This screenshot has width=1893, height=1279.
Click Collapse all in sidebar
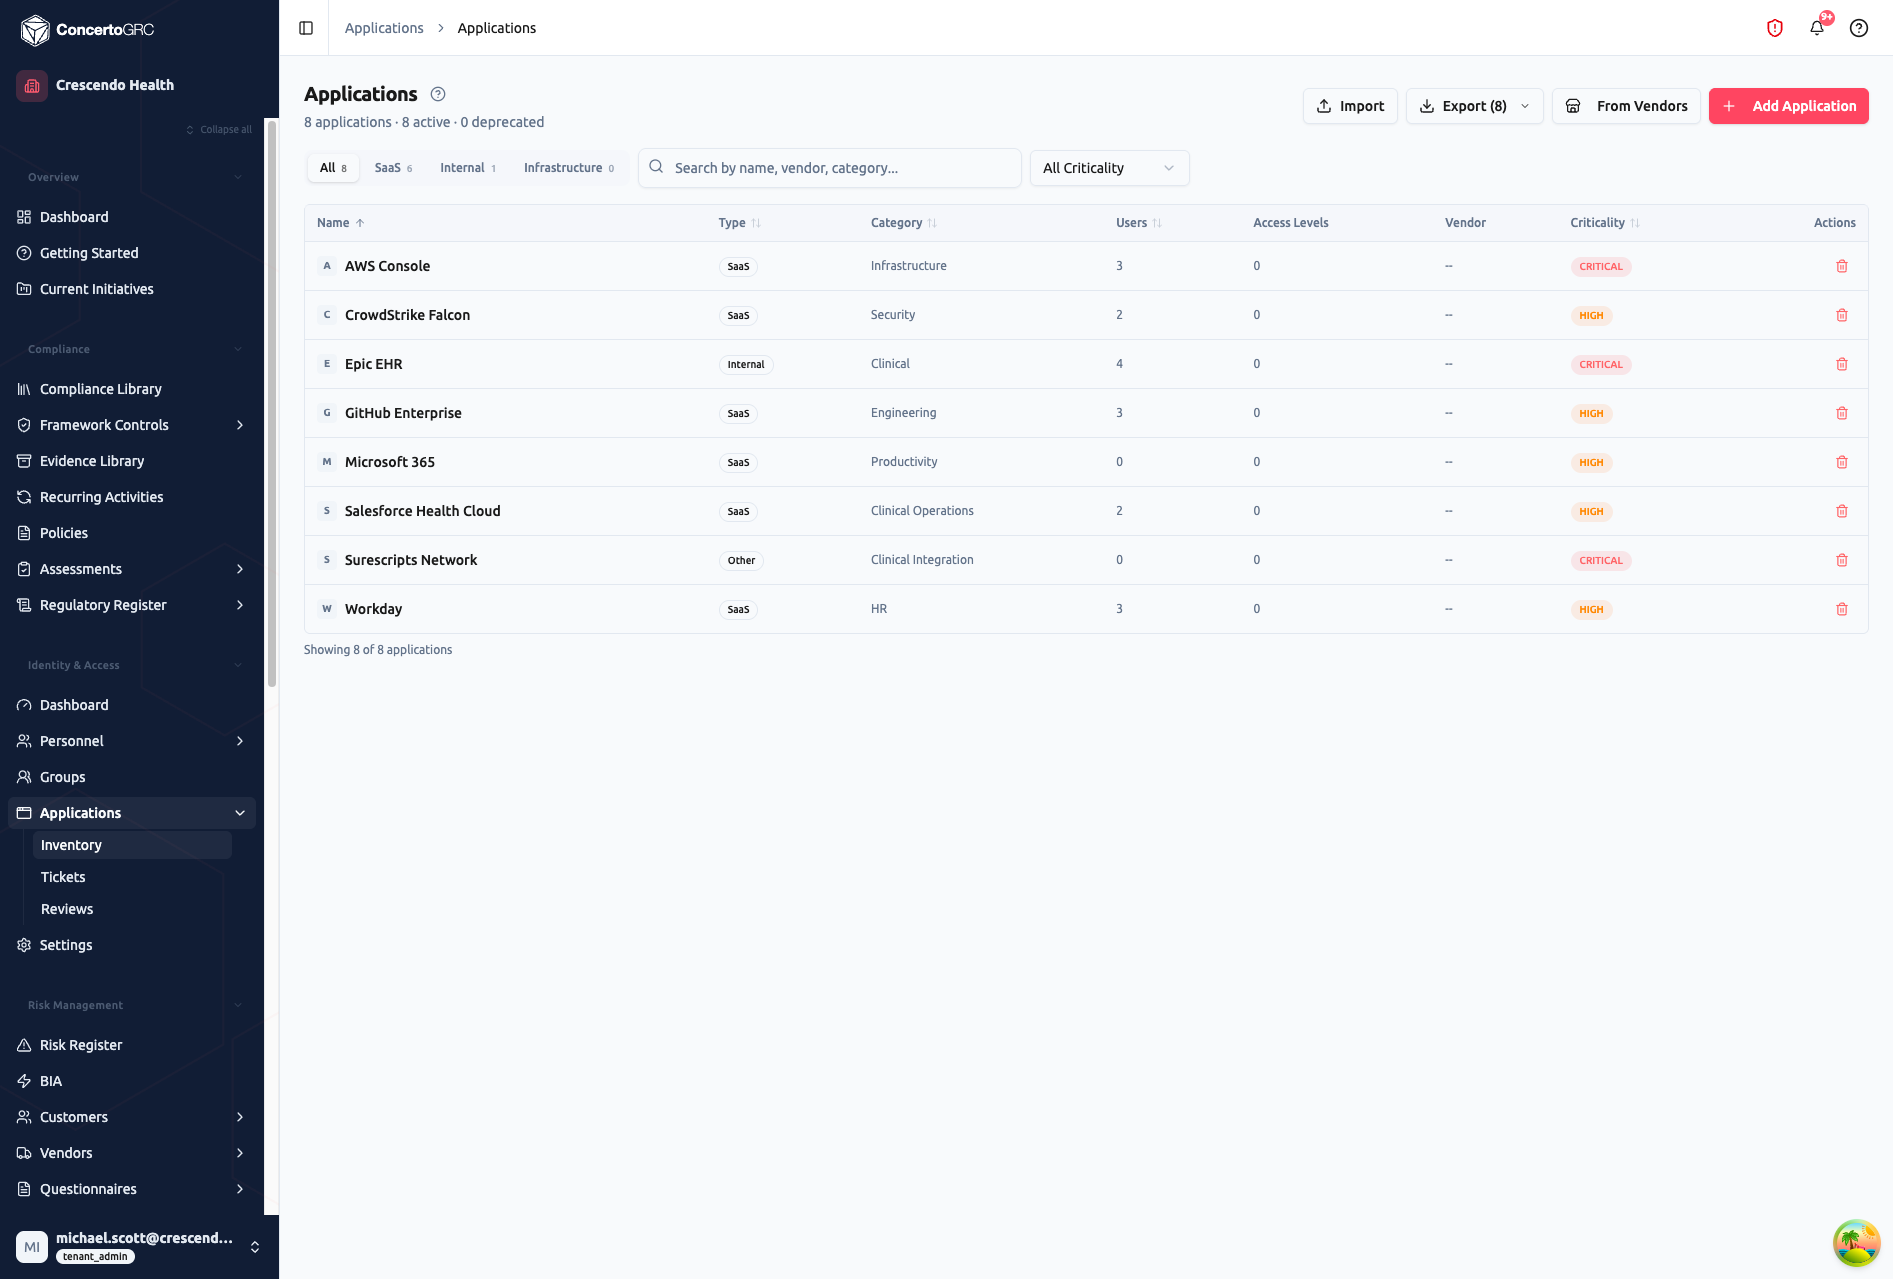pos(219,130)
